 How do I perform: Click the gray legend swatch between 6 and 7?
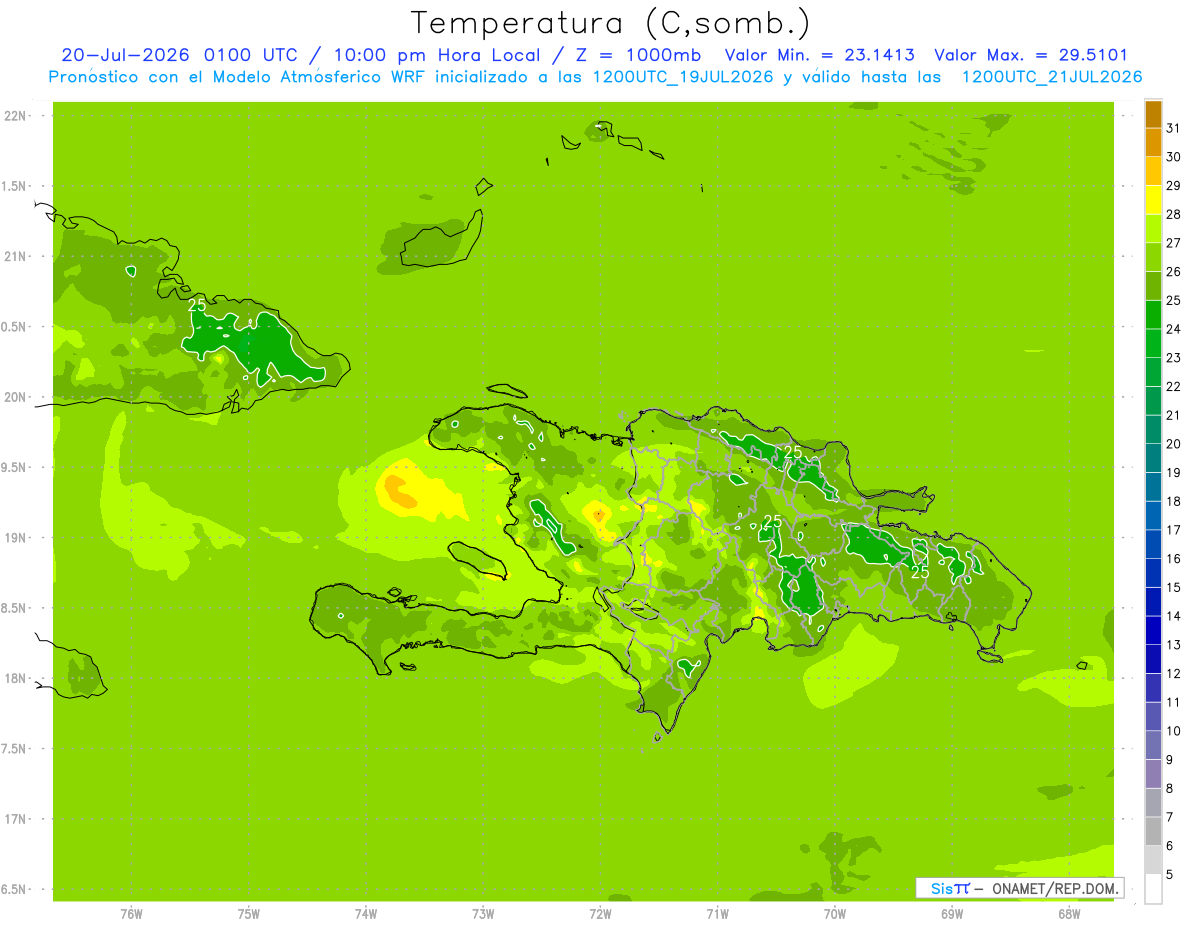point(1153,831)
